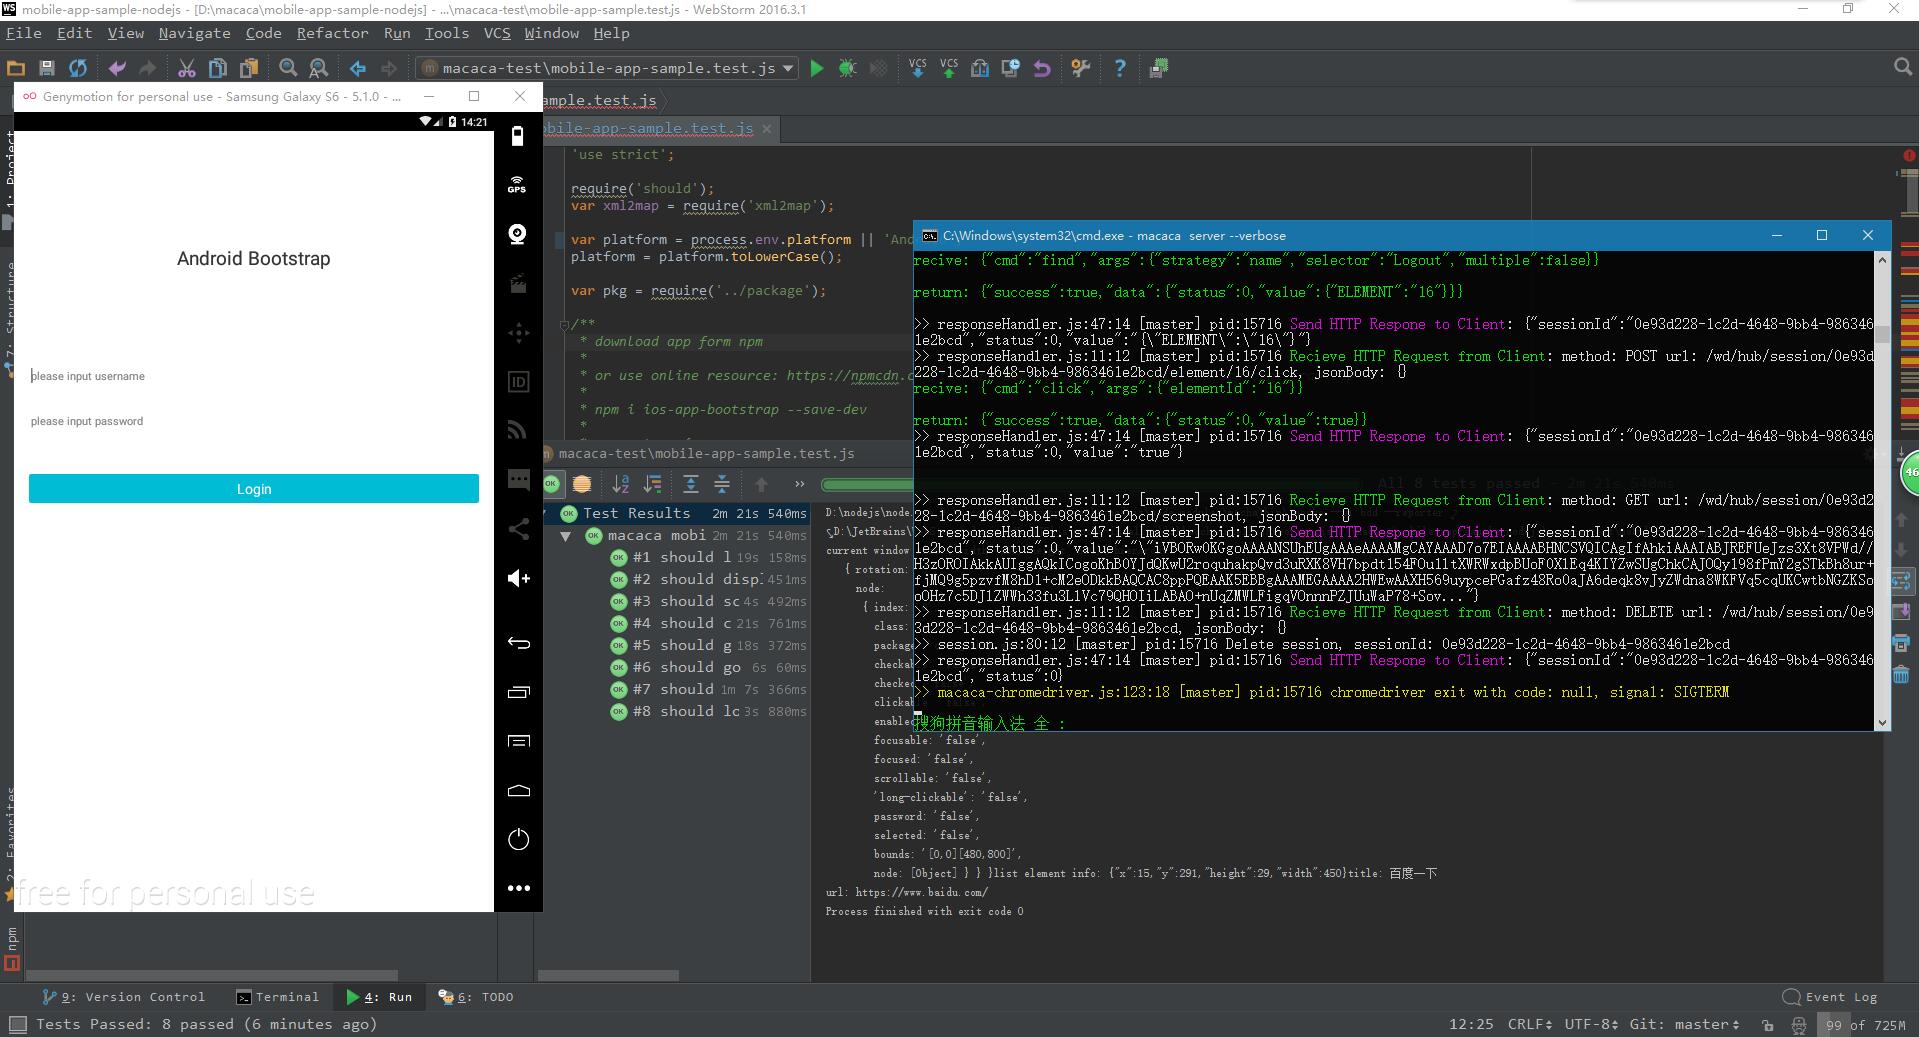The height and width of the screenshot is (1037, 1919).
Task: Open the Navigate menu
Action: pyautogui.click(x=194, y=33)
